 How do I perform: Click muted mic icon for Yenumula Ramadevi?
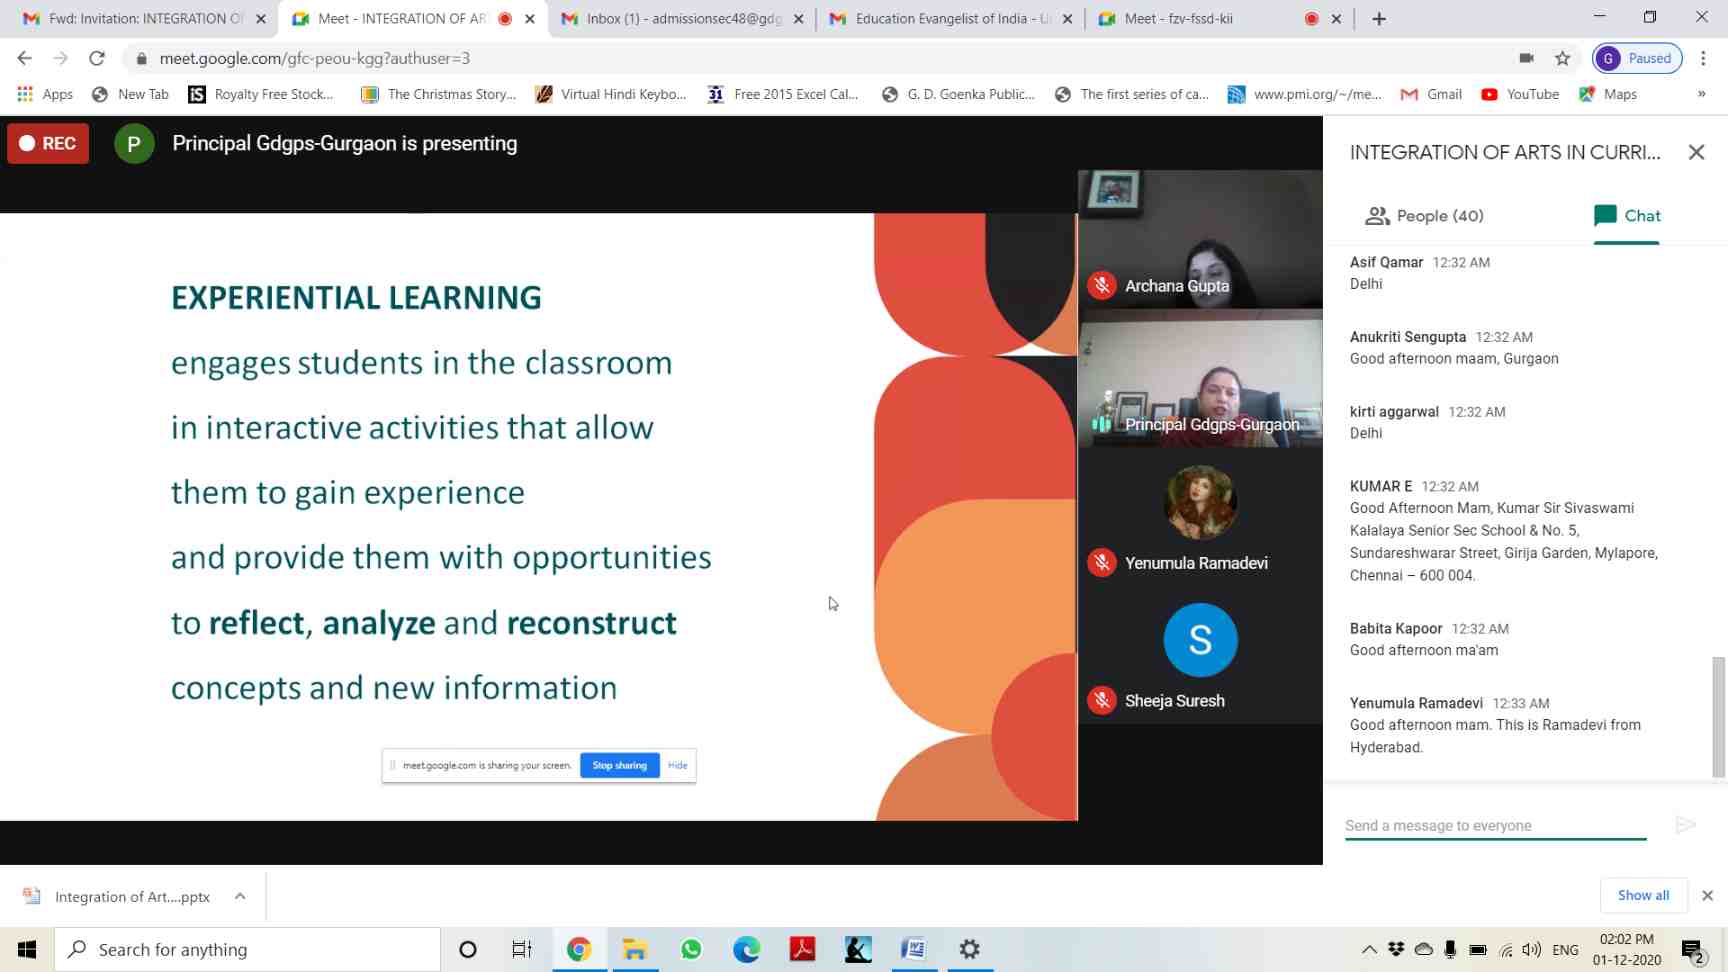pos(1102,563)
